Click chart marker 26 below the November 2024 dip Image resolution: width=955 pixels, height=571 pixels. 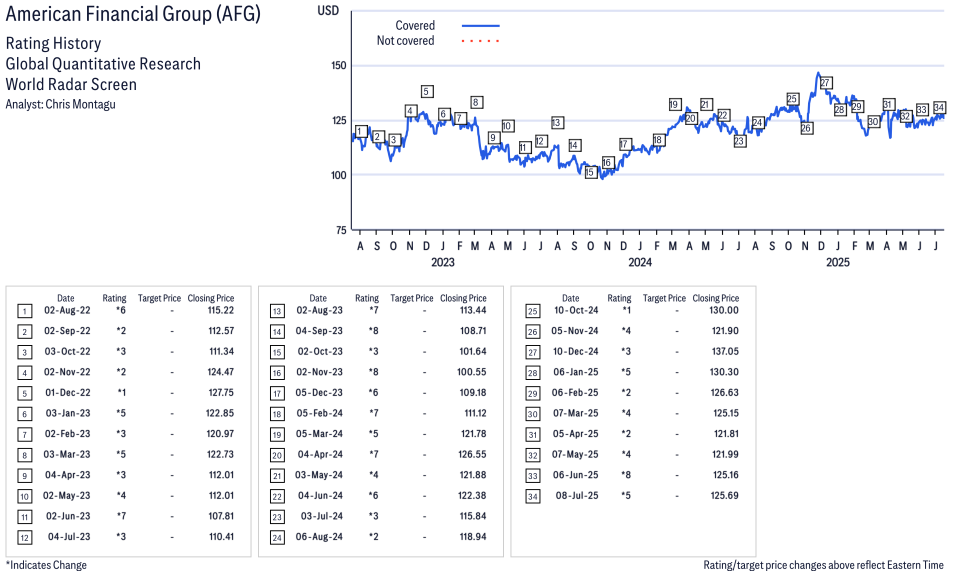(806, 128)
